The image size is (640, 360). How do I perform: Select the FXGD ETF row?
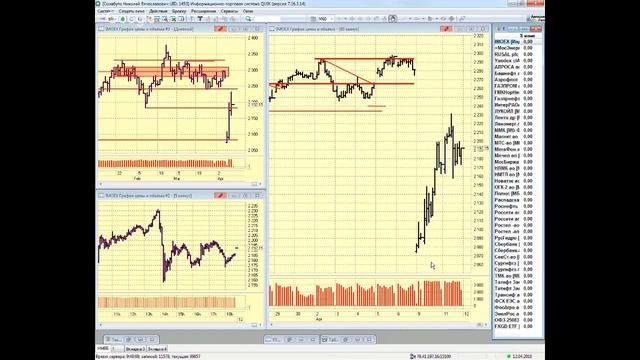518,326
